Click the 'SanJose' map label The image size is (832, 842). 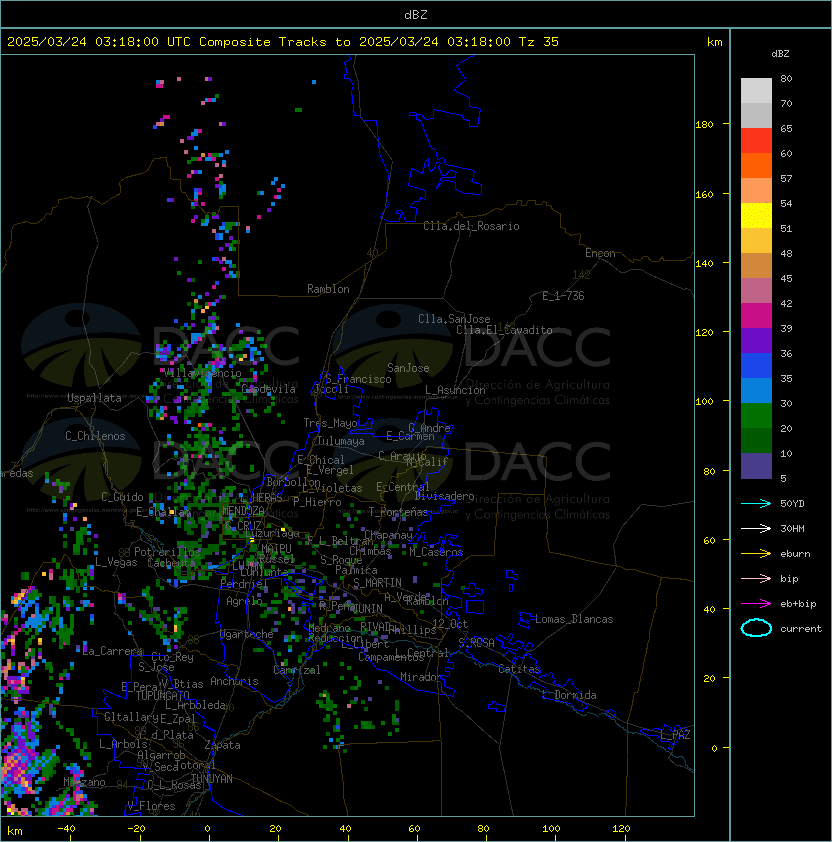click(408, 368)
